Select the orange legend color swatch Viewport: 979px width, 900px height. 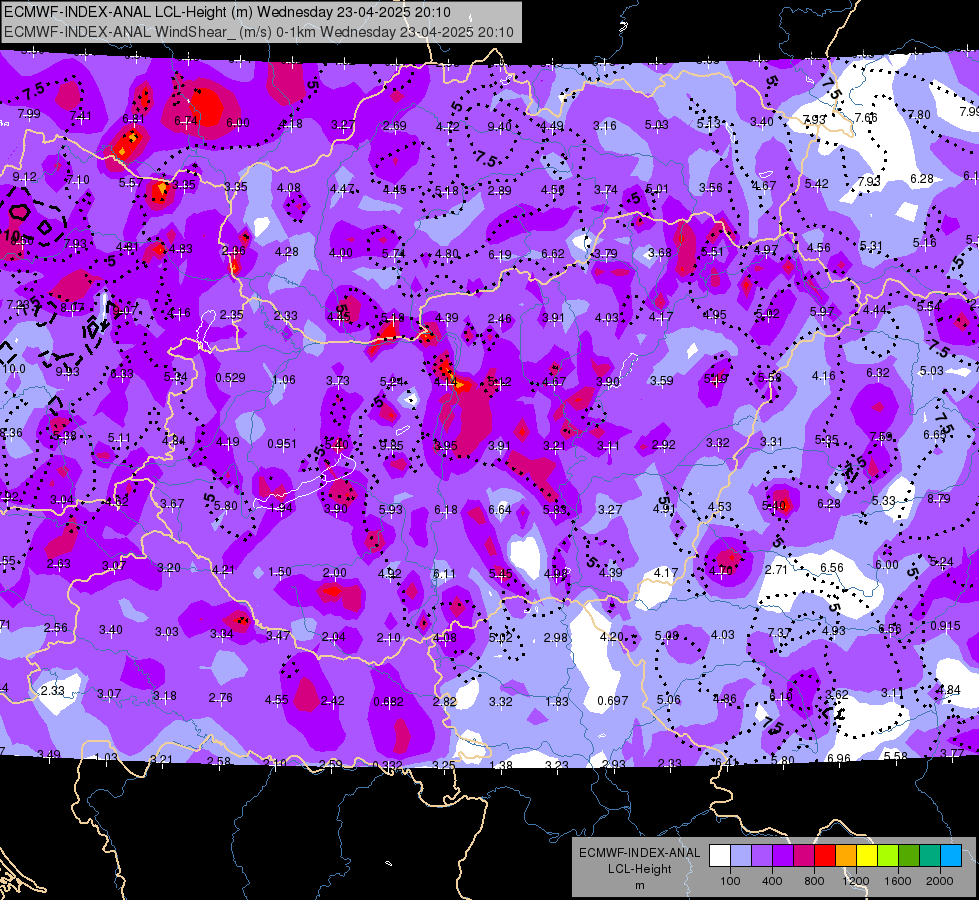pyautogui.click(x=846, y=856)
